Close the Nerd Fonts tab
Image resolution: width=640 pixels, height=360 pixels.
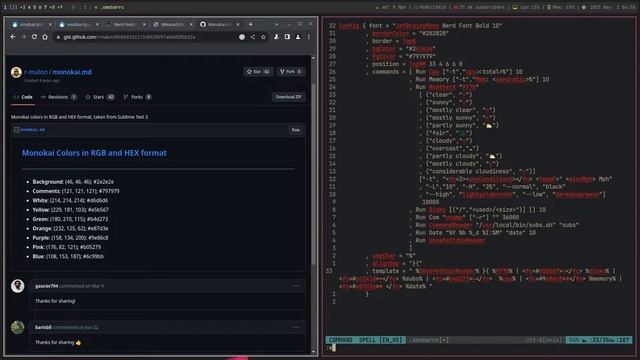coord(144,24)
